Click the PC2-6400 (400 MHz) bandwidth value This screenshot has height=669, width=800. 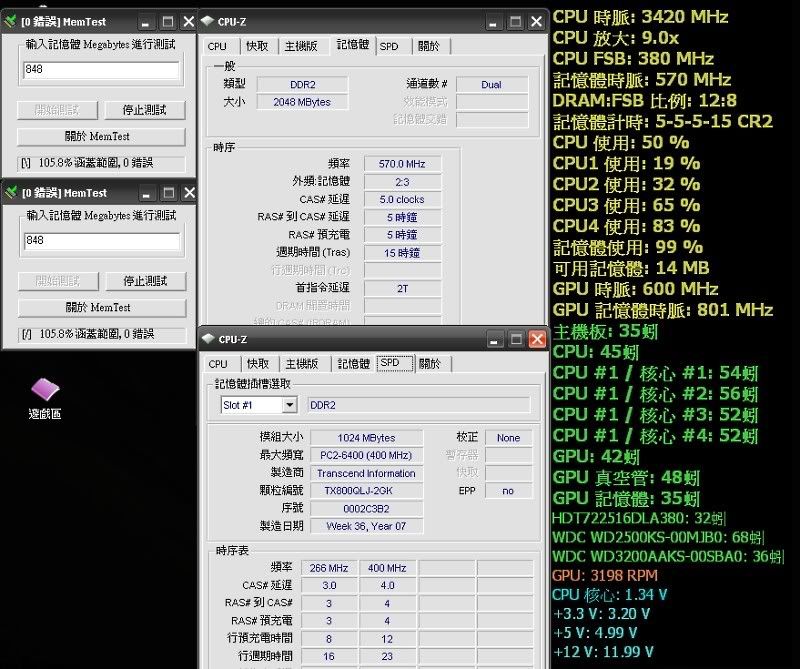click(366, 455)
